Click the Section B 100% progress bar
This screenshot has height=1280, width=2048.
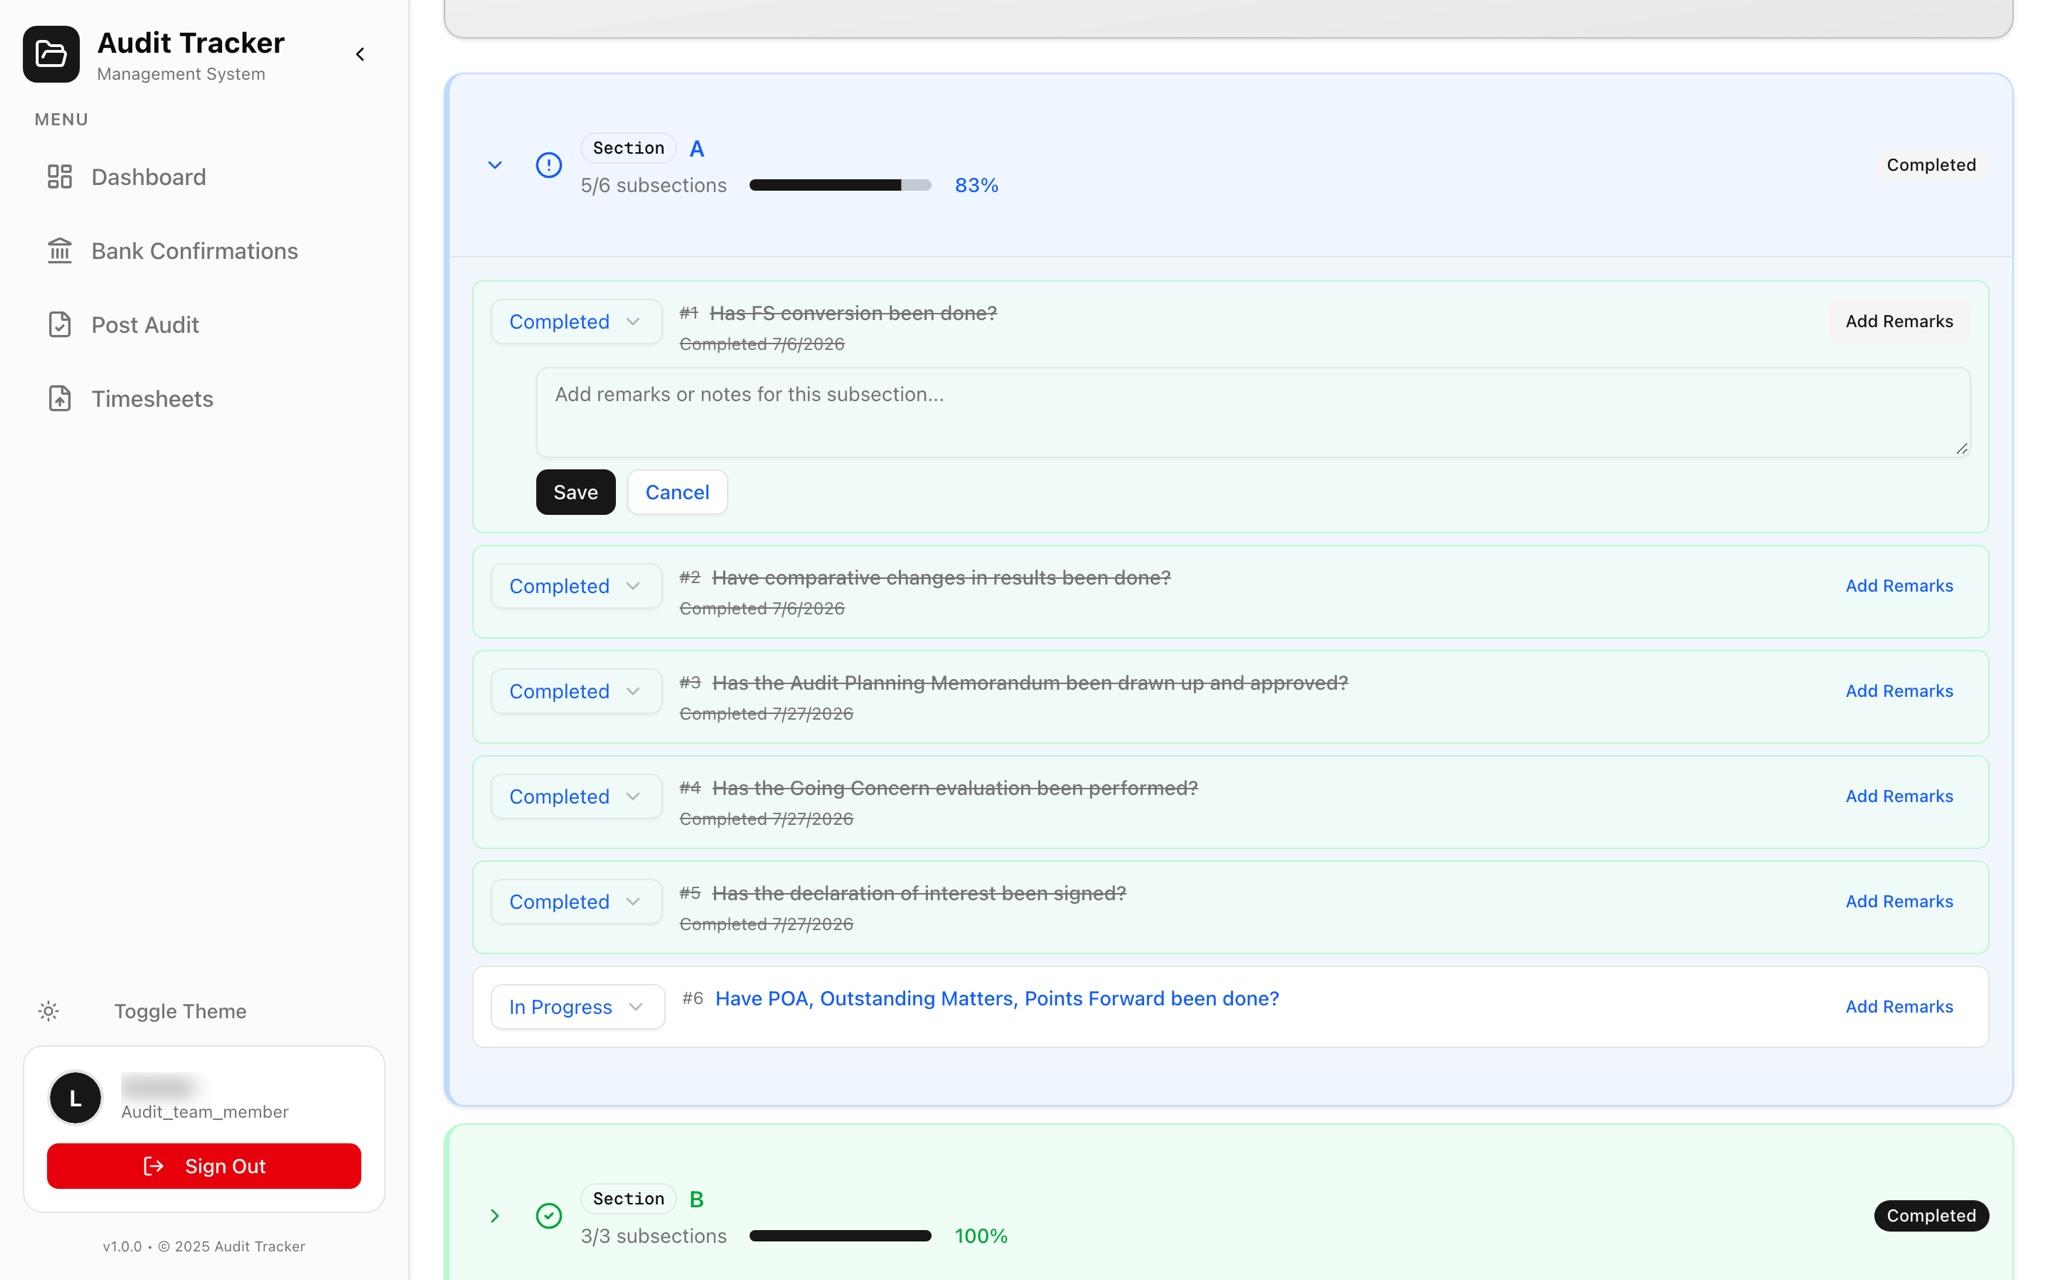click(840, 1236)
